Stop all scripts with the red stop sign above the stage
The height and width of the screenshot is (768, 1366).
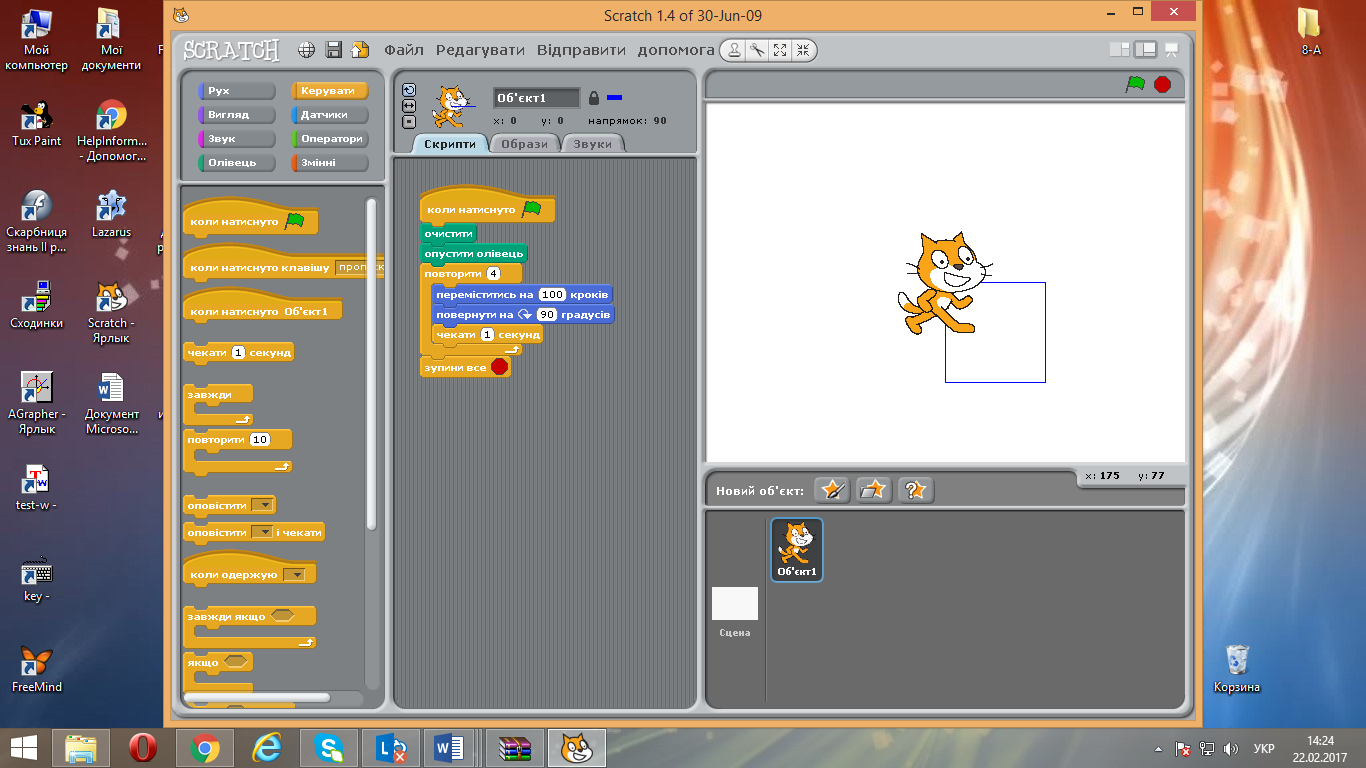coord(1162,84)
